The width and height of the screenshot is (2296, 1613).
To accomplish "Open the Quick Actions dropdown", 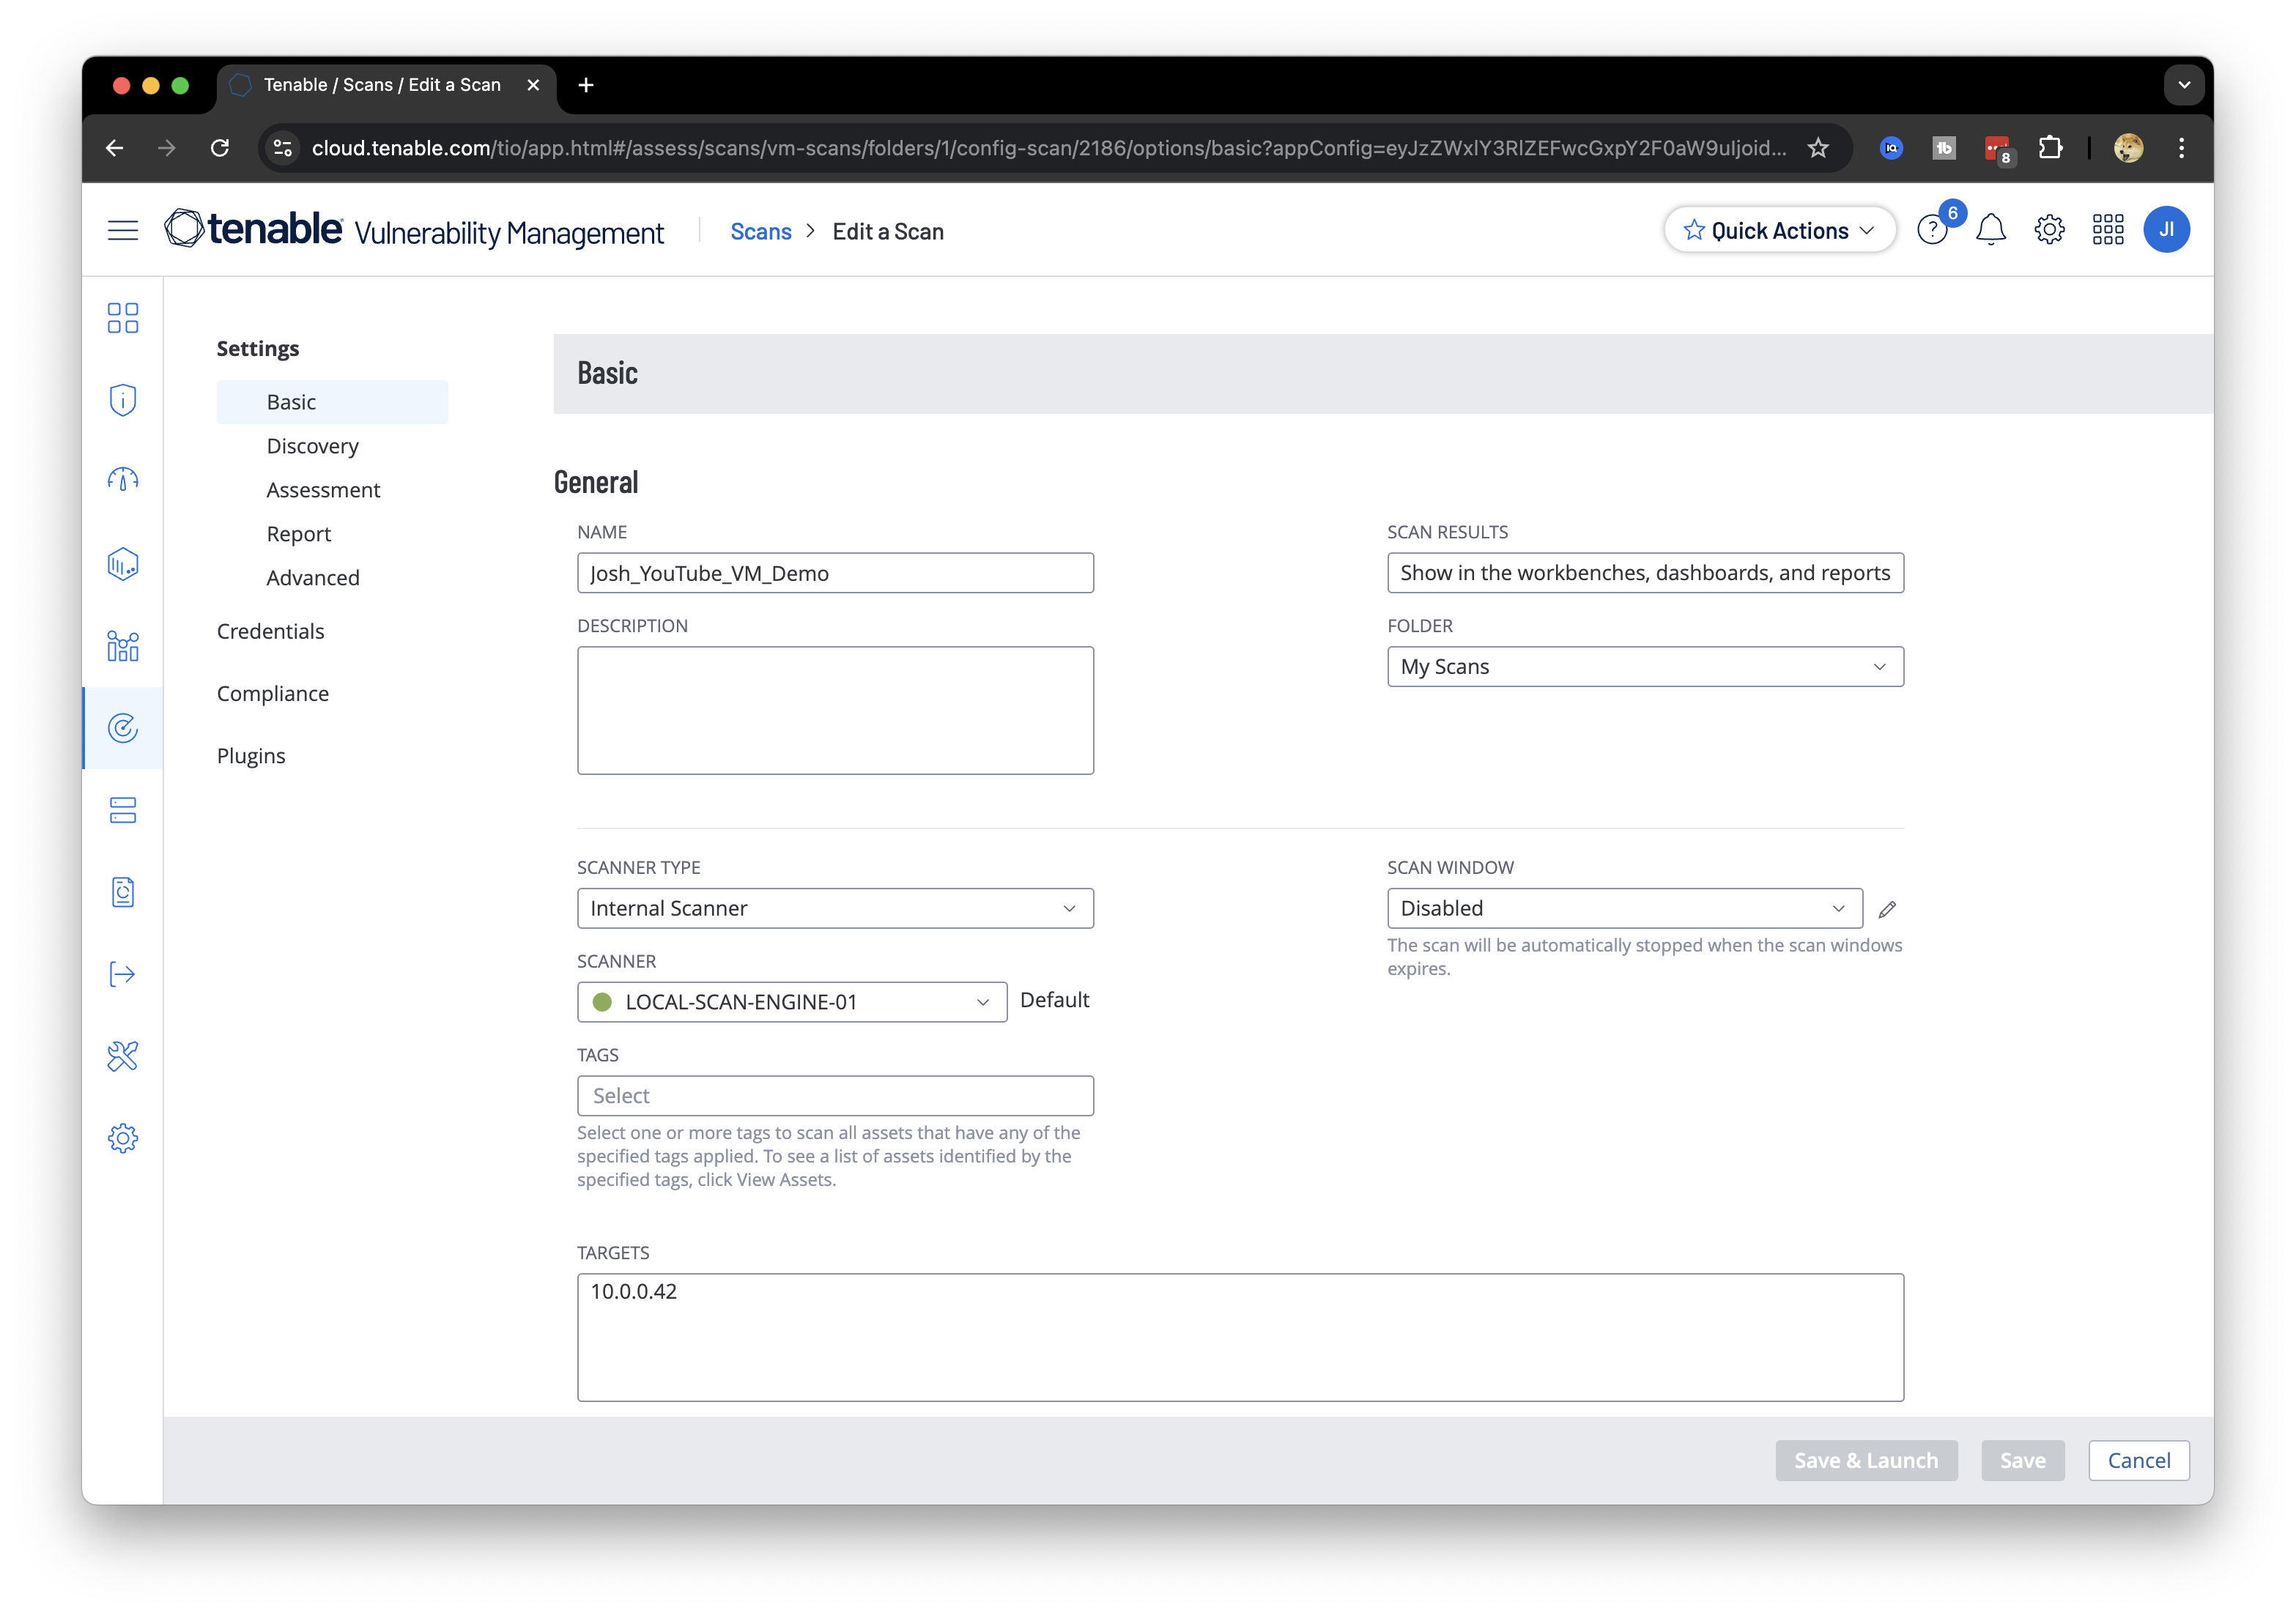I will click(x=1779, y=230).
